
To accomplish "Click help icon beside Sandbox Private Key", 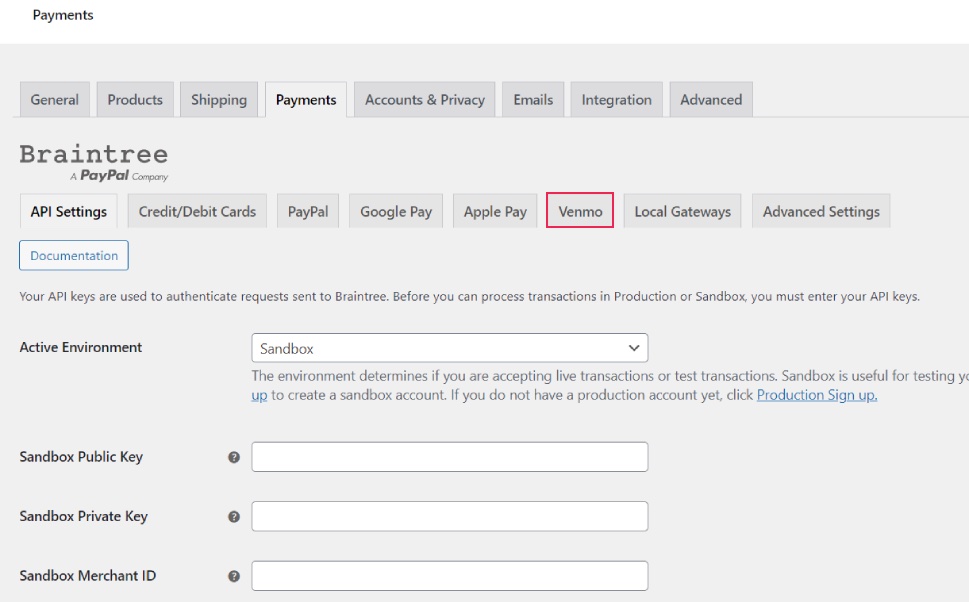I will tap(234, 517).
